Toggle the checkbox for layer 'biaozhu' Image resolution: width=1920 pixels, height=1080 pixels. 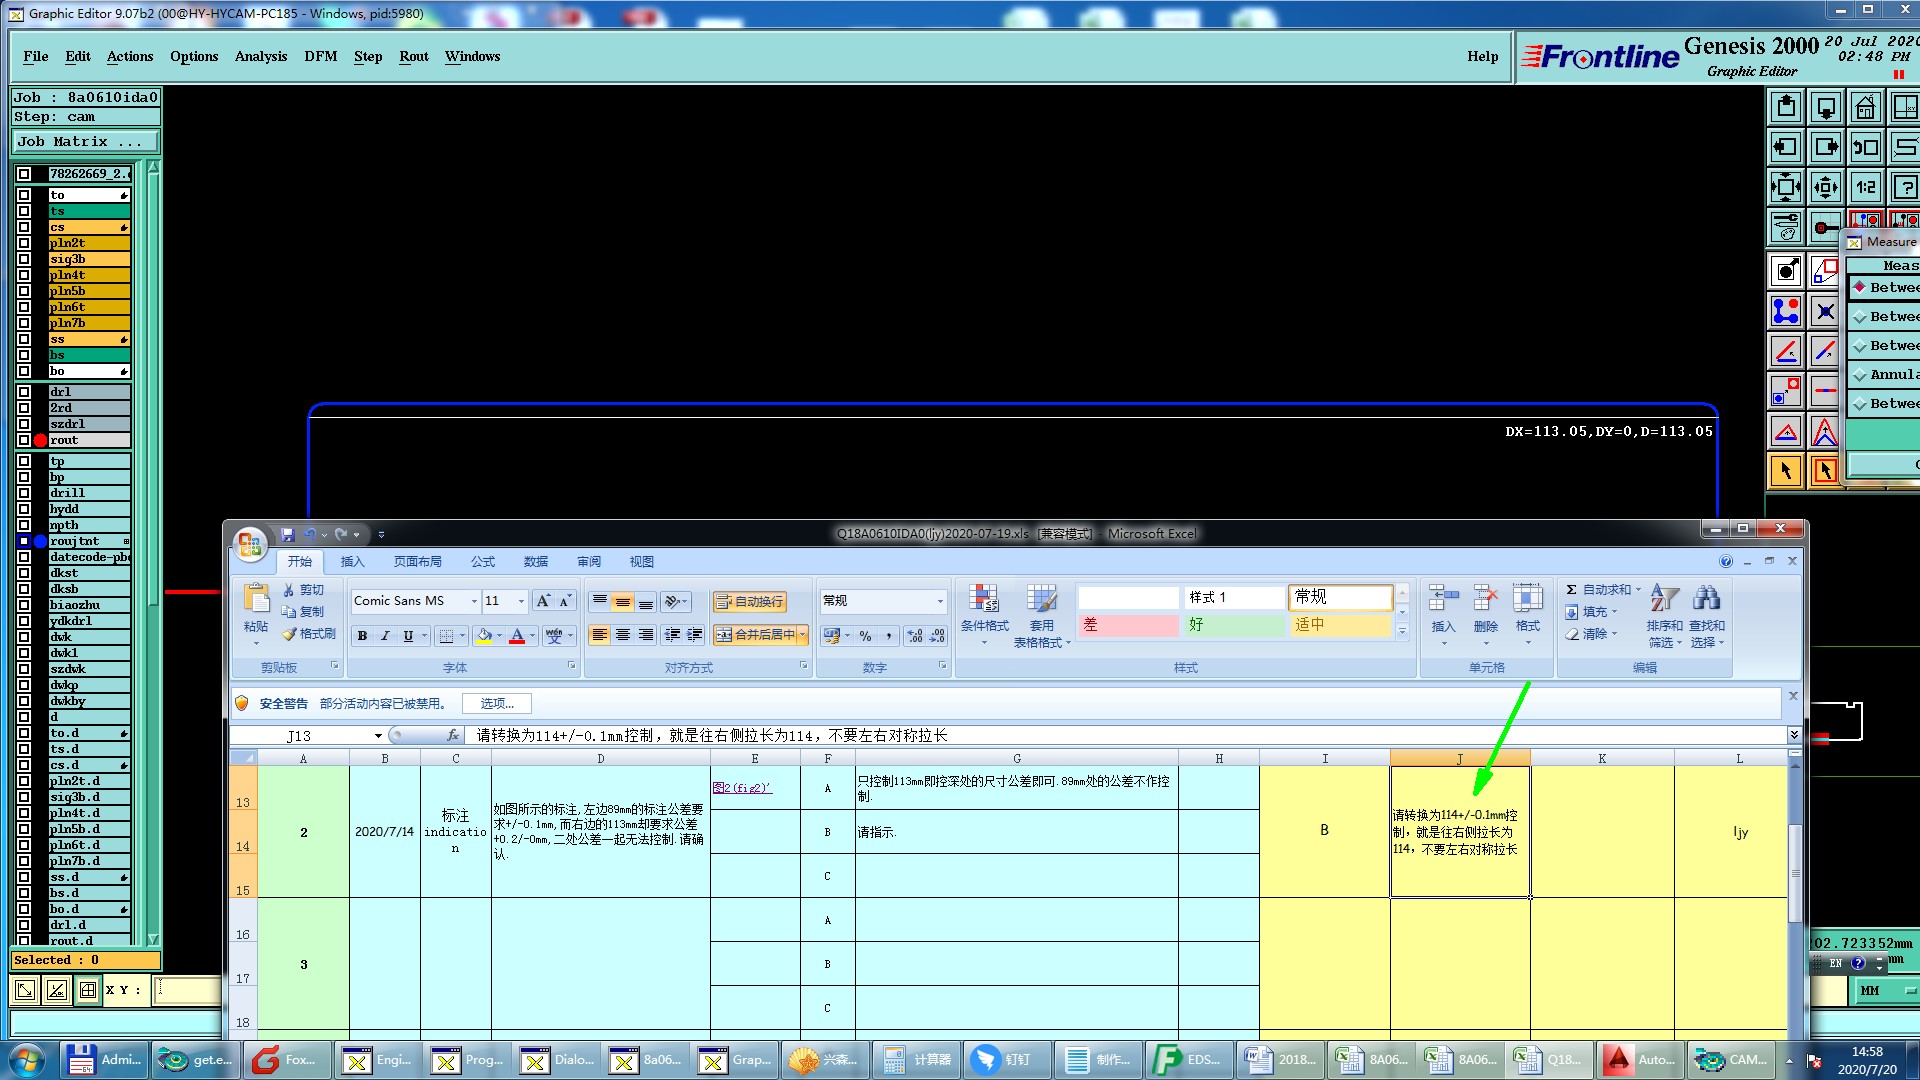[x=24, y=605]
